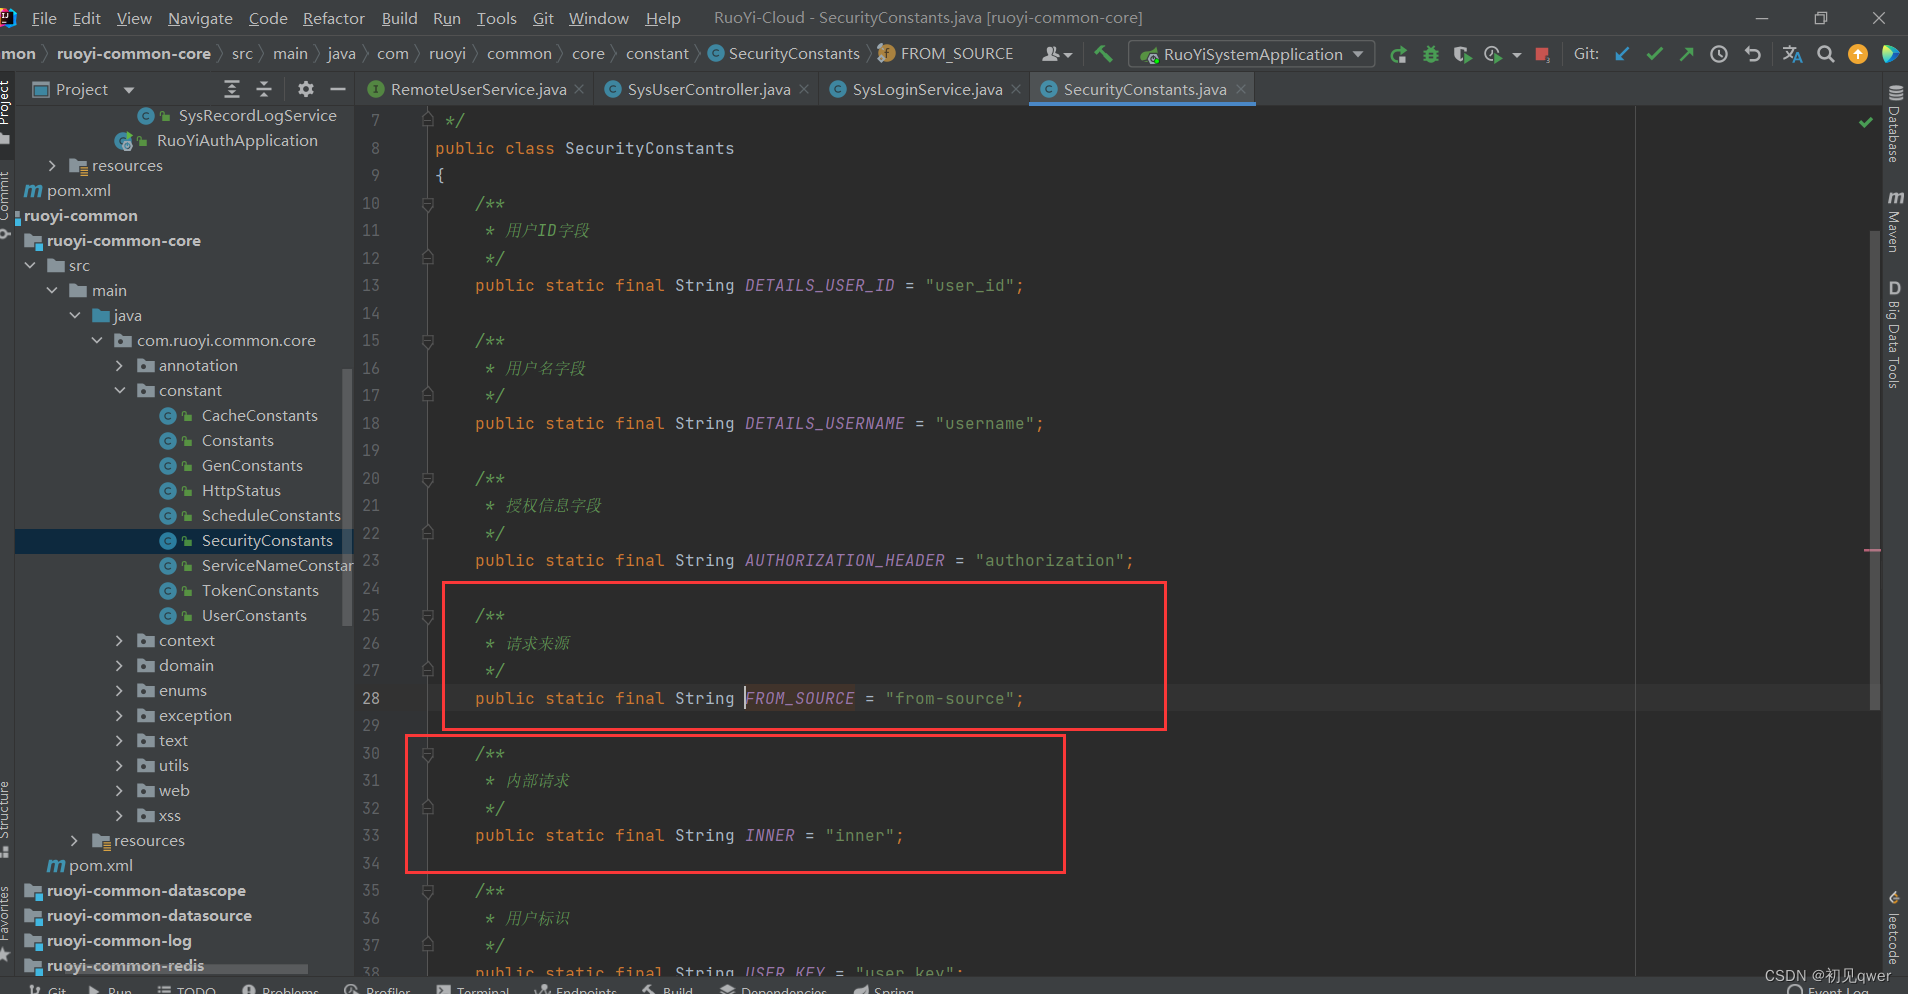The height and width of the screenshot is (994, 1908).
Task: Open the RuoYiSystemApplication run configuration dropdown
Action: click(x=1251, y=54)
